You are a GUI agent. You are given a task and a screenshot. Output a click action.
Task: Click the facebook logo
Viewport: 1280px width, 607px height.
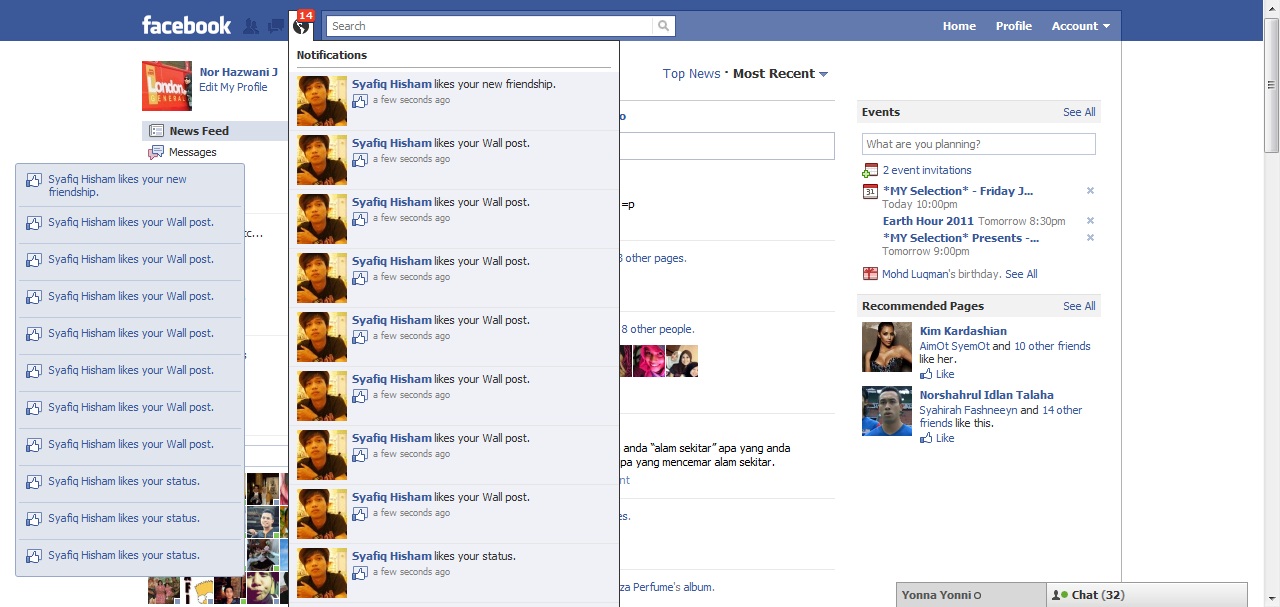tap(186, 25)
